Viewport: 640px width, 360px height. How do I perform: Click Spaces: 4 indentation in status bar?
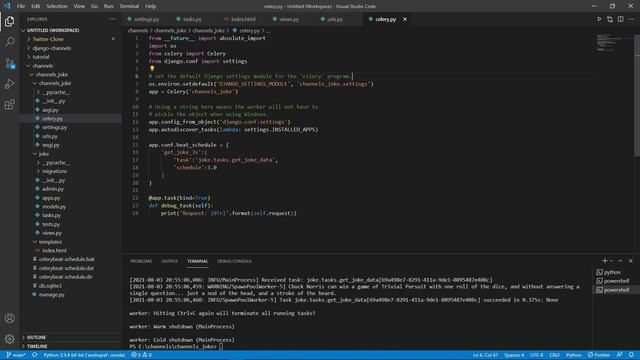[x=514, y=355]
